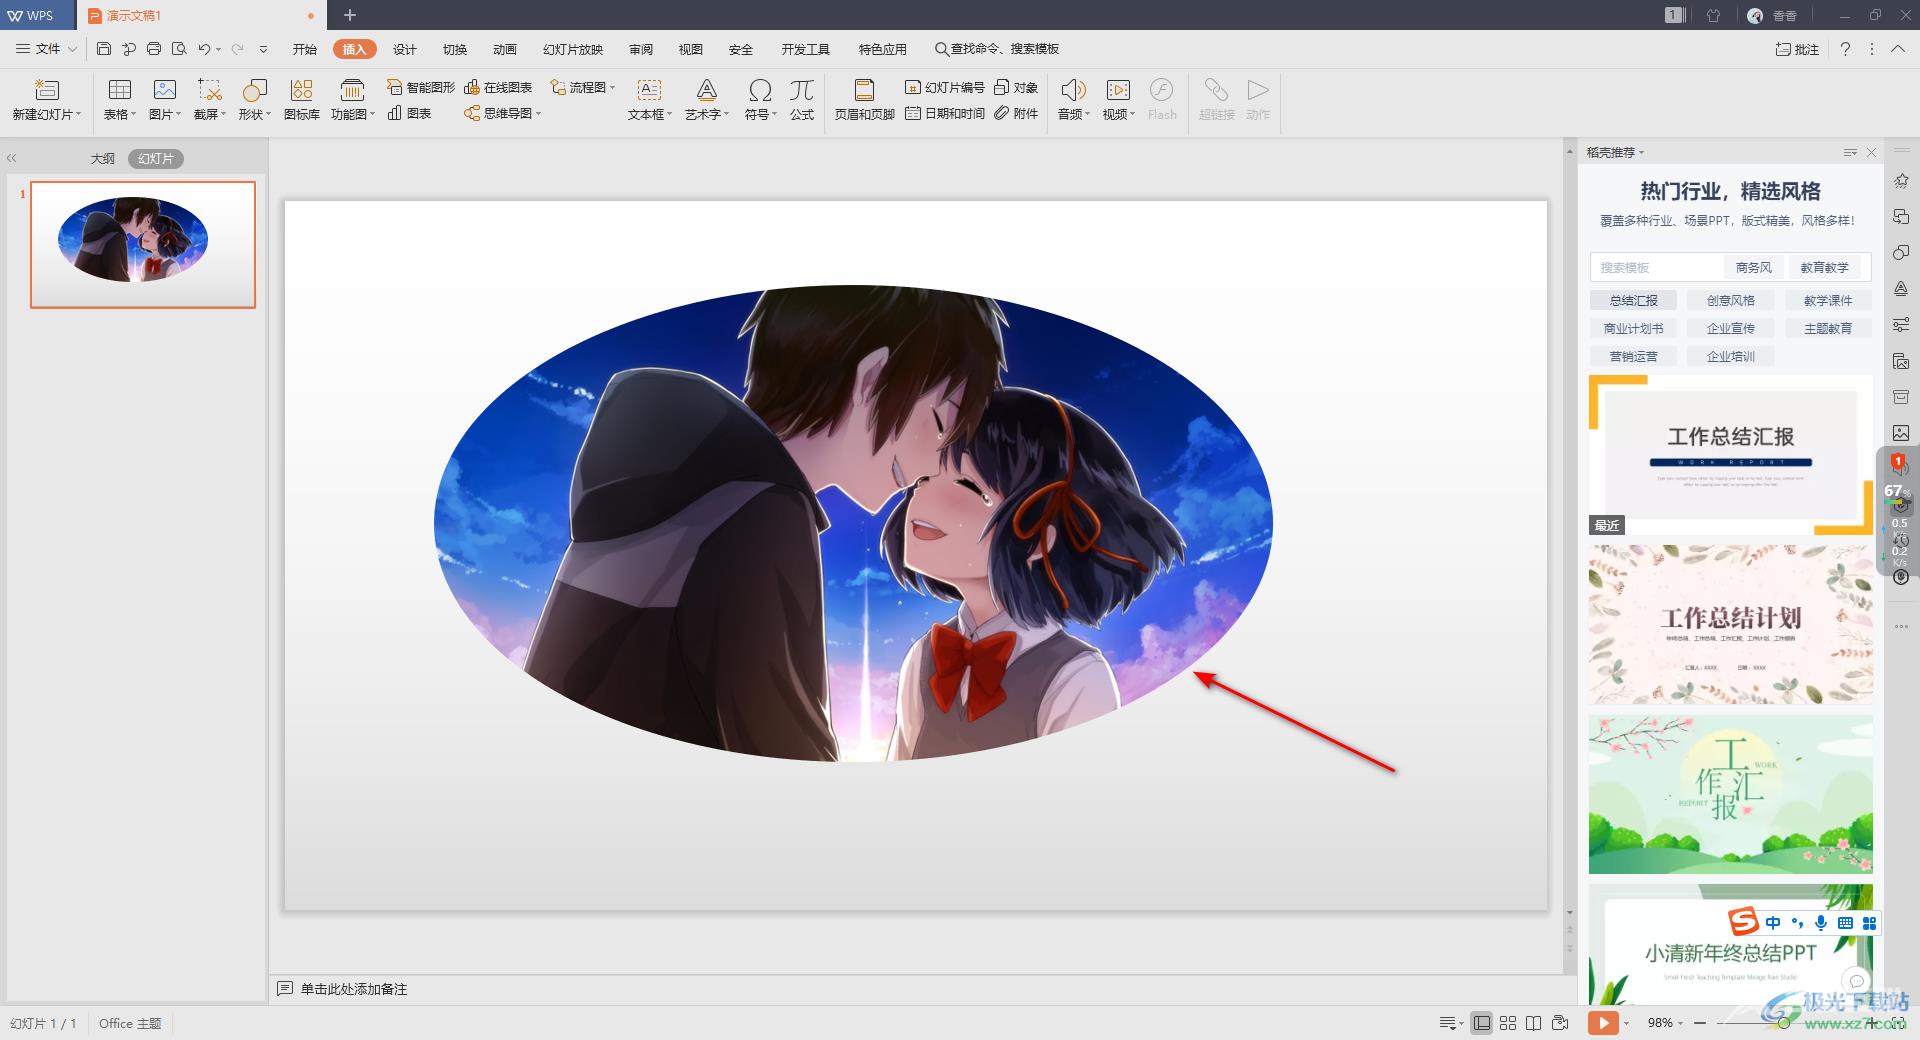Open the 工作总结计划 floral template
1920x1040 pixels.
tap(1730, 625)
